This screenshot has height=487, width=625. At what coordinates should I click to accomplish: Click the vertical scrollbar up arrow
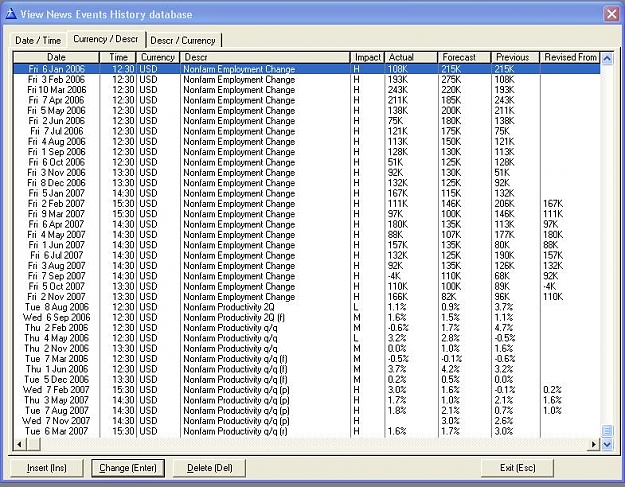pos(607,59)
